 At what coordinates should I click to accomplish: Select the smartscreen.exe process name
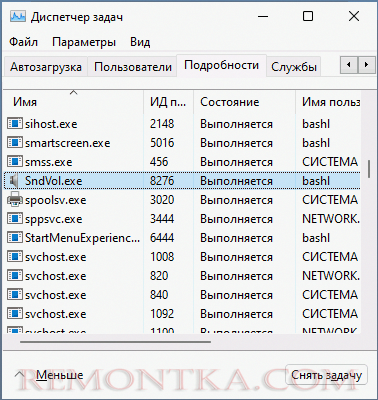[x=68, y=143]
